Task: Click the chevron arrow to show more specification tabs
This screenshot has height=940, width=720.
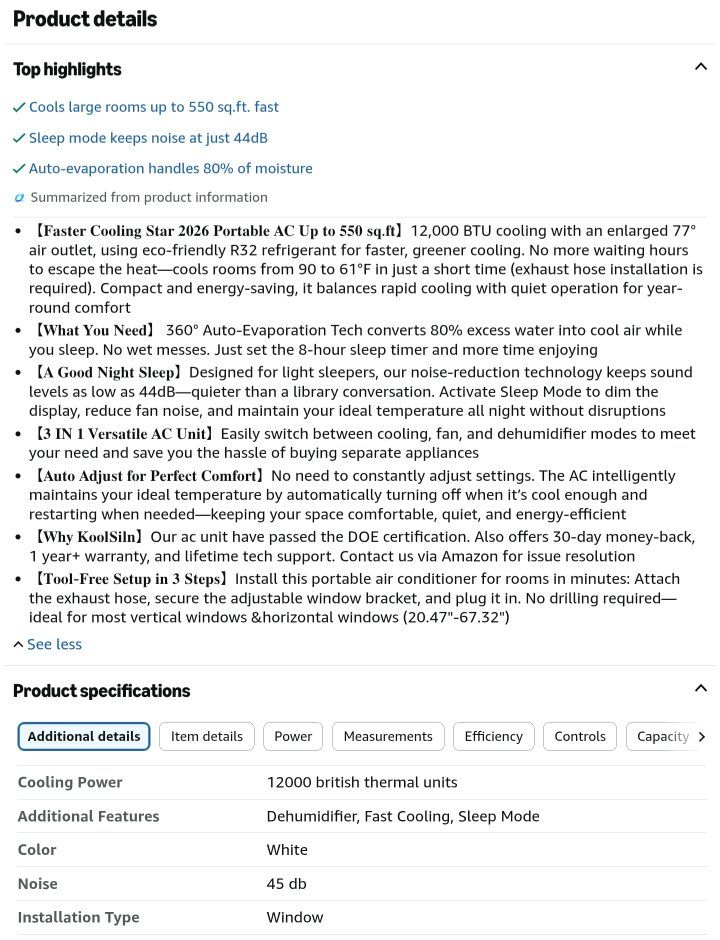Action: pos(702,737)
